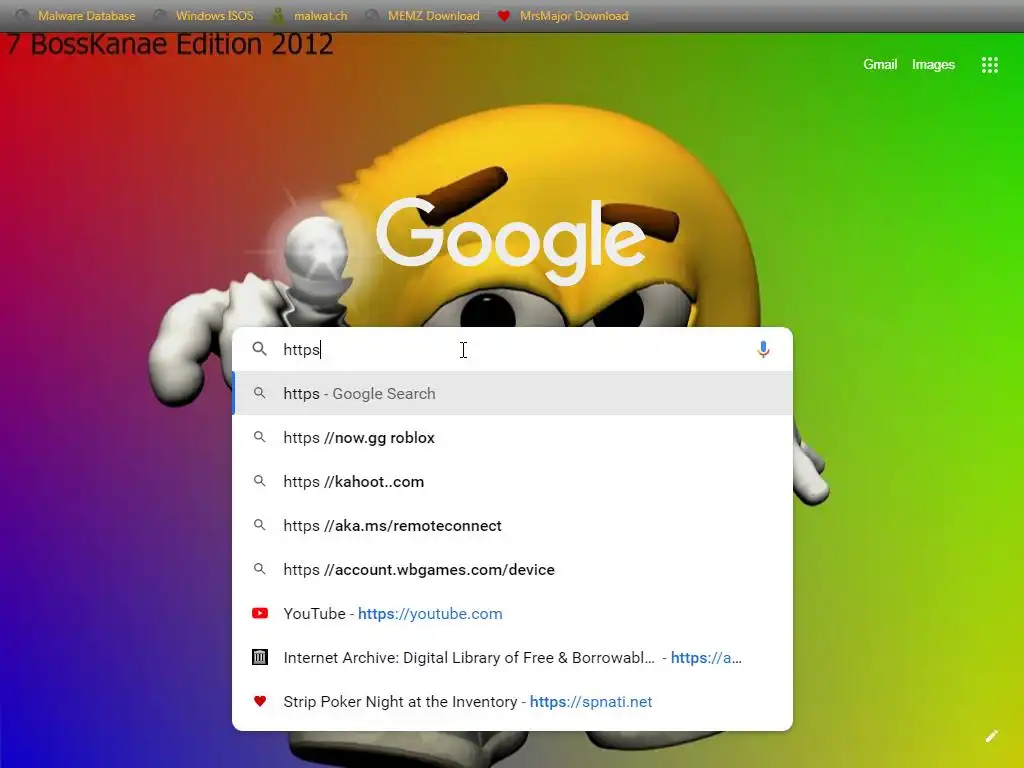This screenshot has width=1024, height=768.
Task: Click the Google logo
Action: (x=511, y=240)
